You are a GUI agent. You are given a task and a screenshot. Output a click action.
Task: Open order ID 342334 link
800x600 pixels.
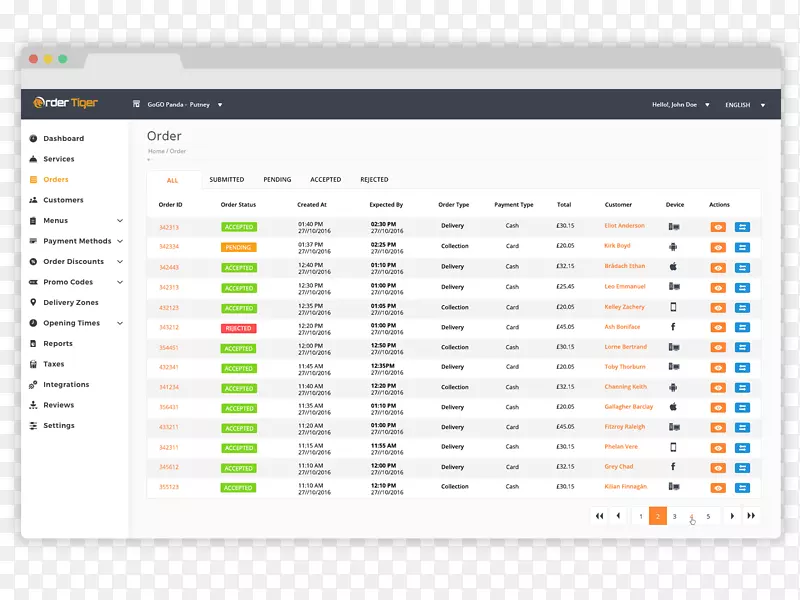169,247
